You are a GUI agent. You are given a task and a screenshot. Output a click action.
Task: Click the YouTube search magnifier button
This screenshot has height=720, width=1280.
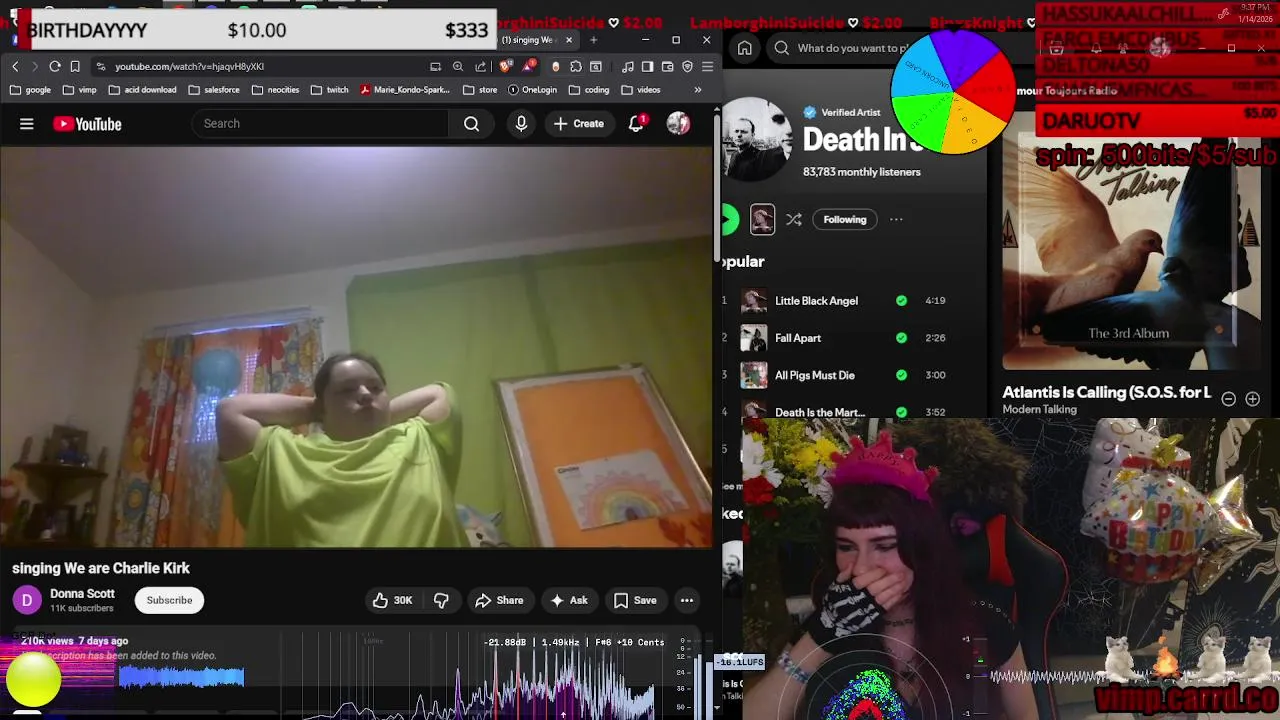[x=471, y=124]
